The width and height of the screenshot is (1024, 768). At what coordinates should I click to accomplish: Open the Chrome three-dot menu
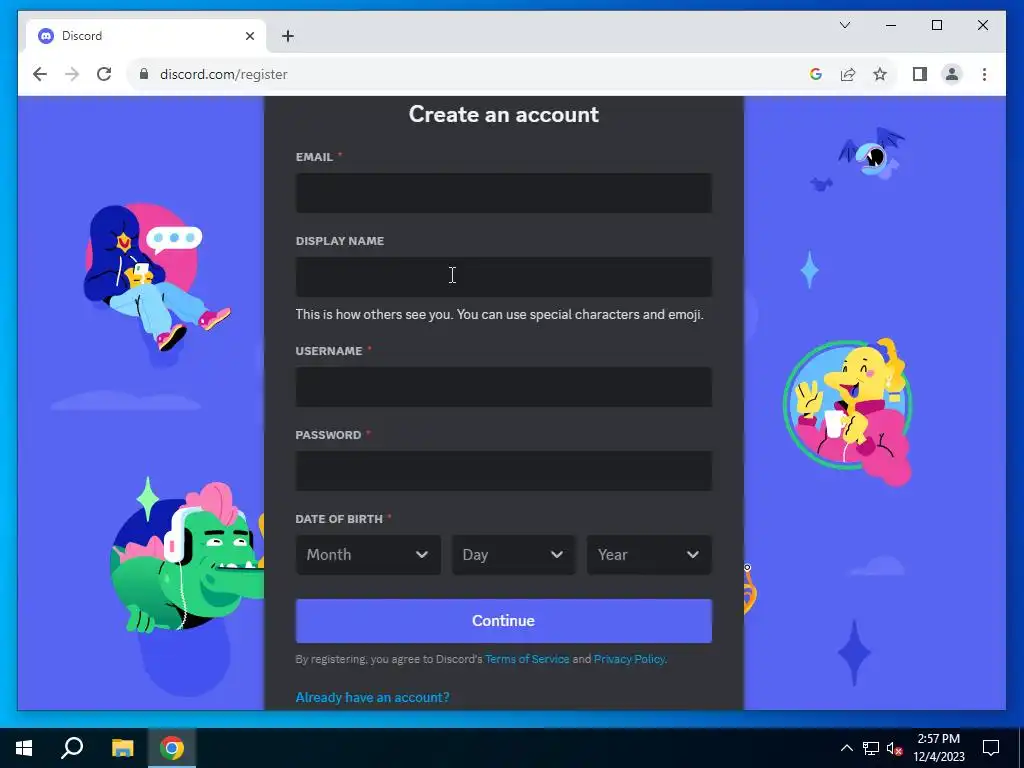984,74
